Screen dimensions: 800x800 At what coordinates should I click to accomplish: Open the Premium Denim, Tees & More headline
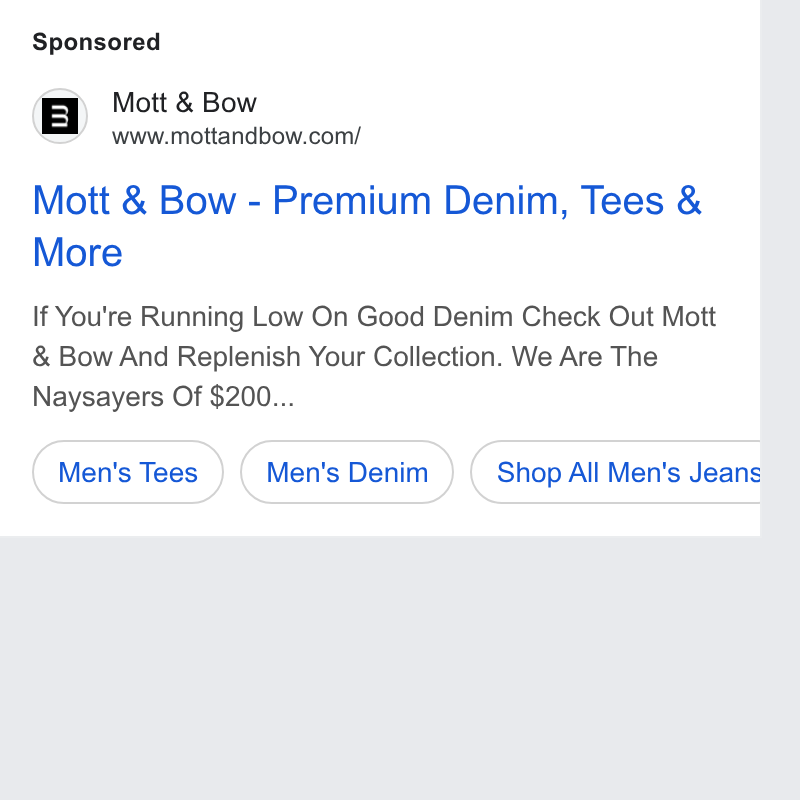367,226
